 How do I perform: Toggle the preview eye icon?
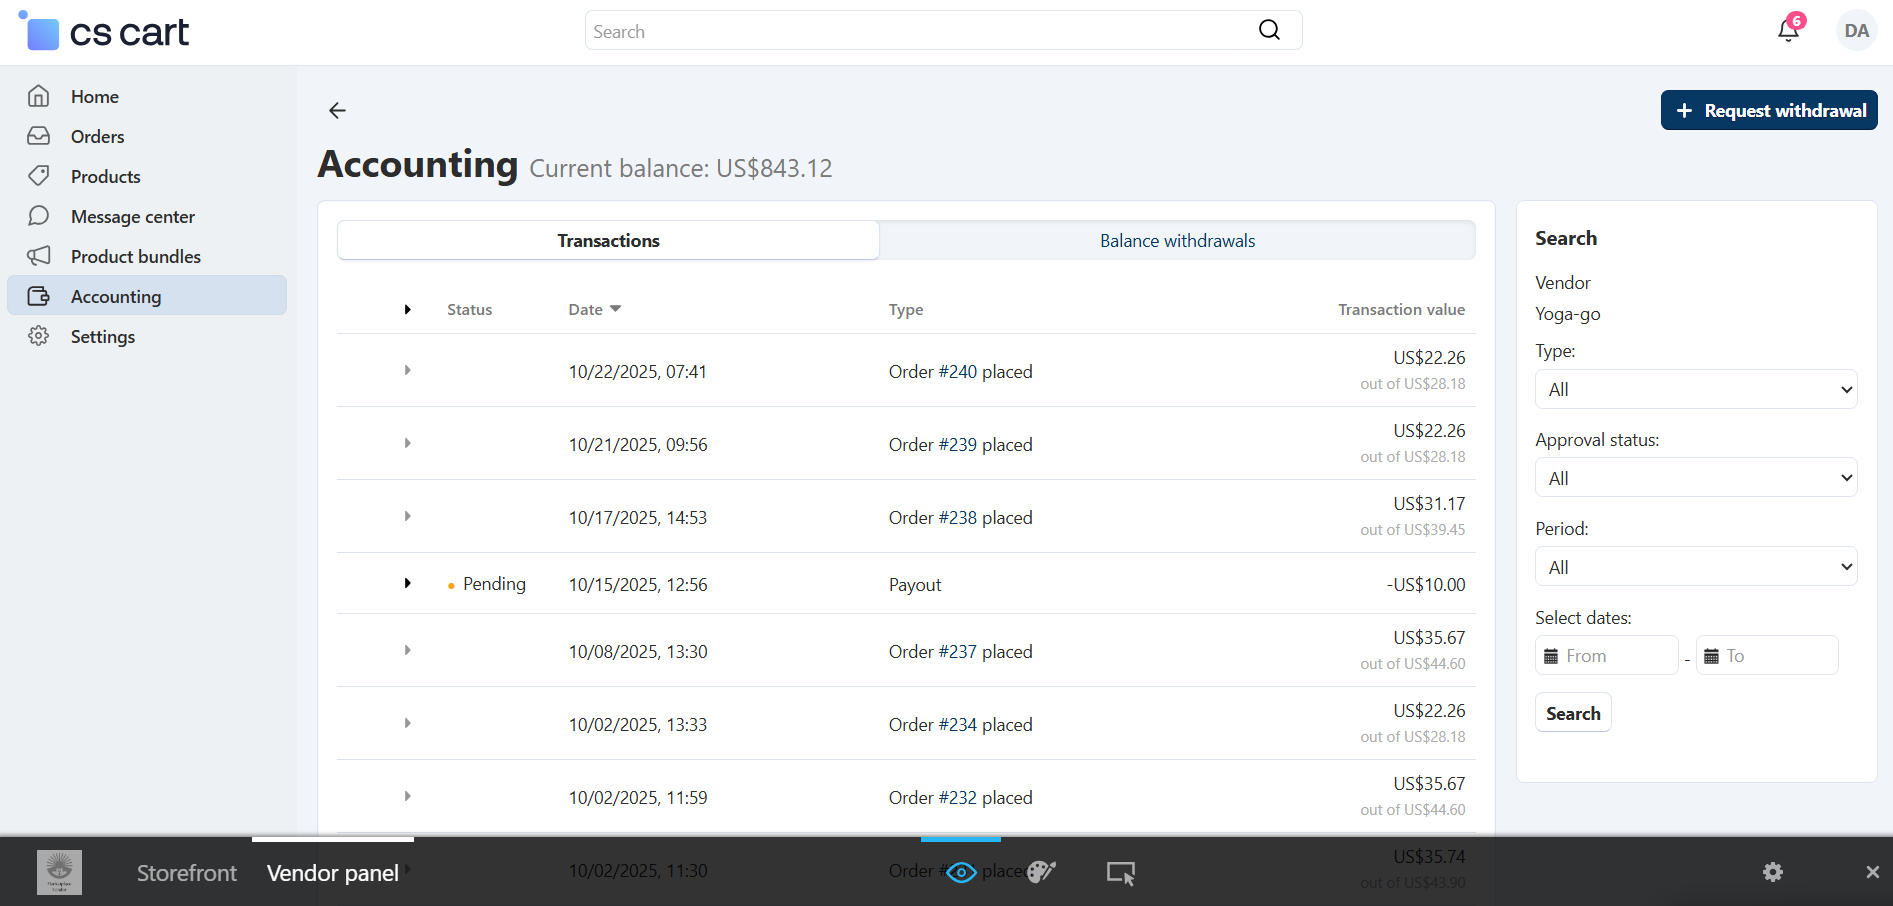961,872
